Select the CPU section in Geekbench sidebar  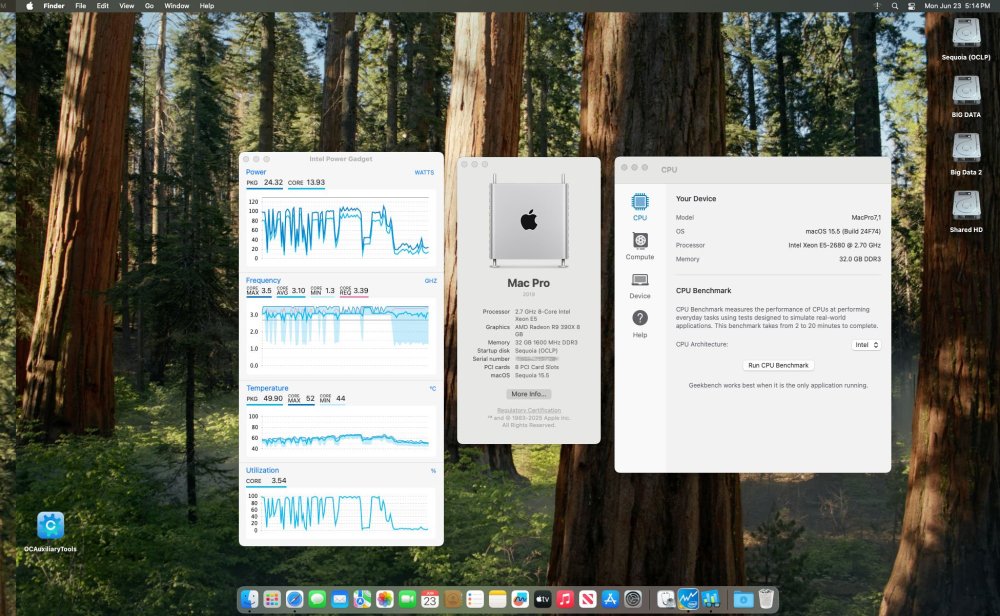coord(640,207)
